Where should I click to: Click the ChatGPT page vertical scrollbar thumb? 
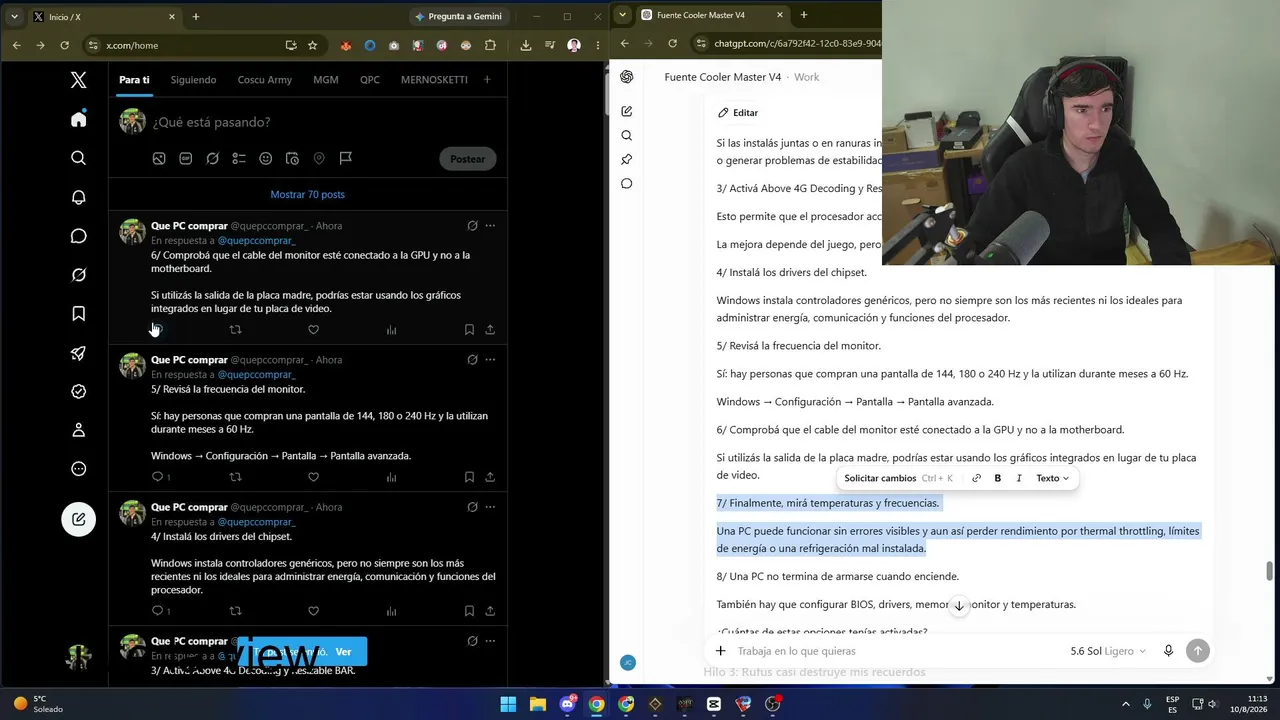[1270, 570]
